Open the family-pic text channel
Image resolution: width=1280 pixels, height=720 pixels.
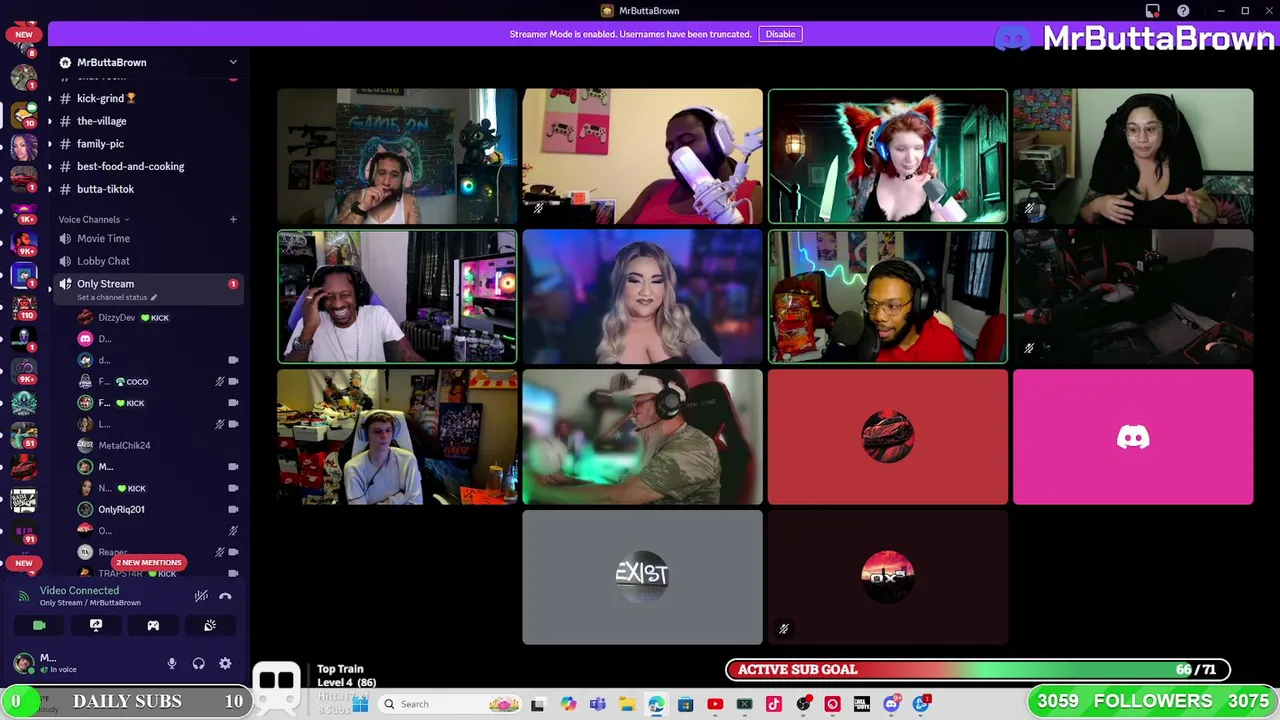tap(100, 144)
